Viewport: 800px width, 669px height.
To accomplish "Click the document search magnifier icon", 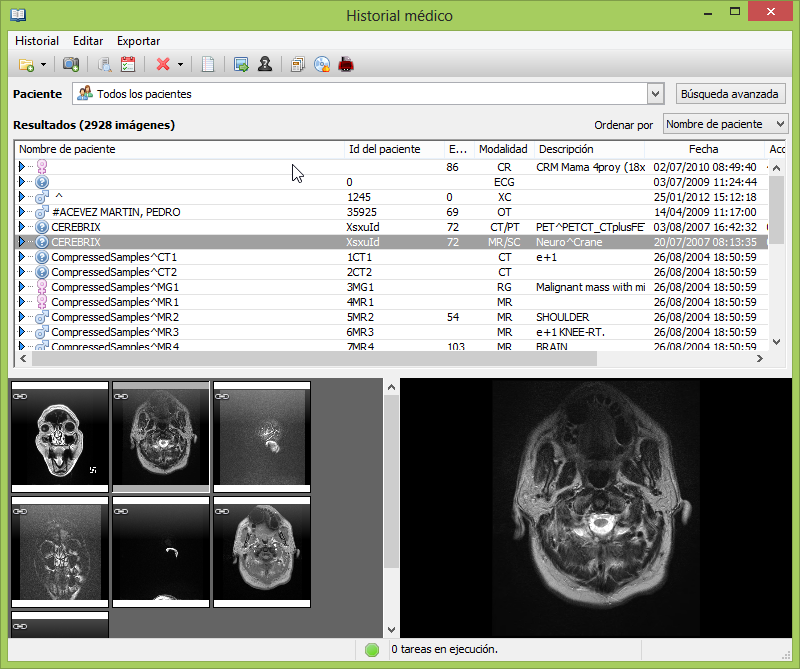I will click(105, 65).
